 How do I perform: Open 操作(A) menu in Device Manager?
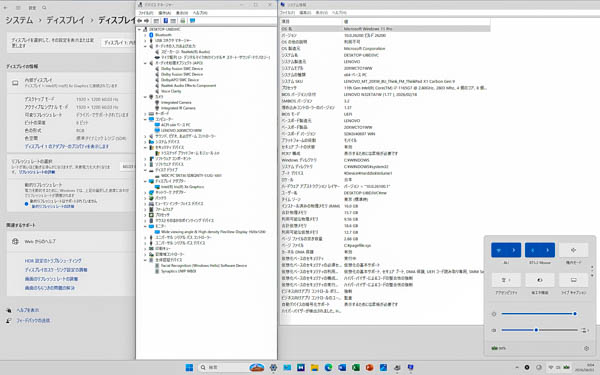(165, 13)
